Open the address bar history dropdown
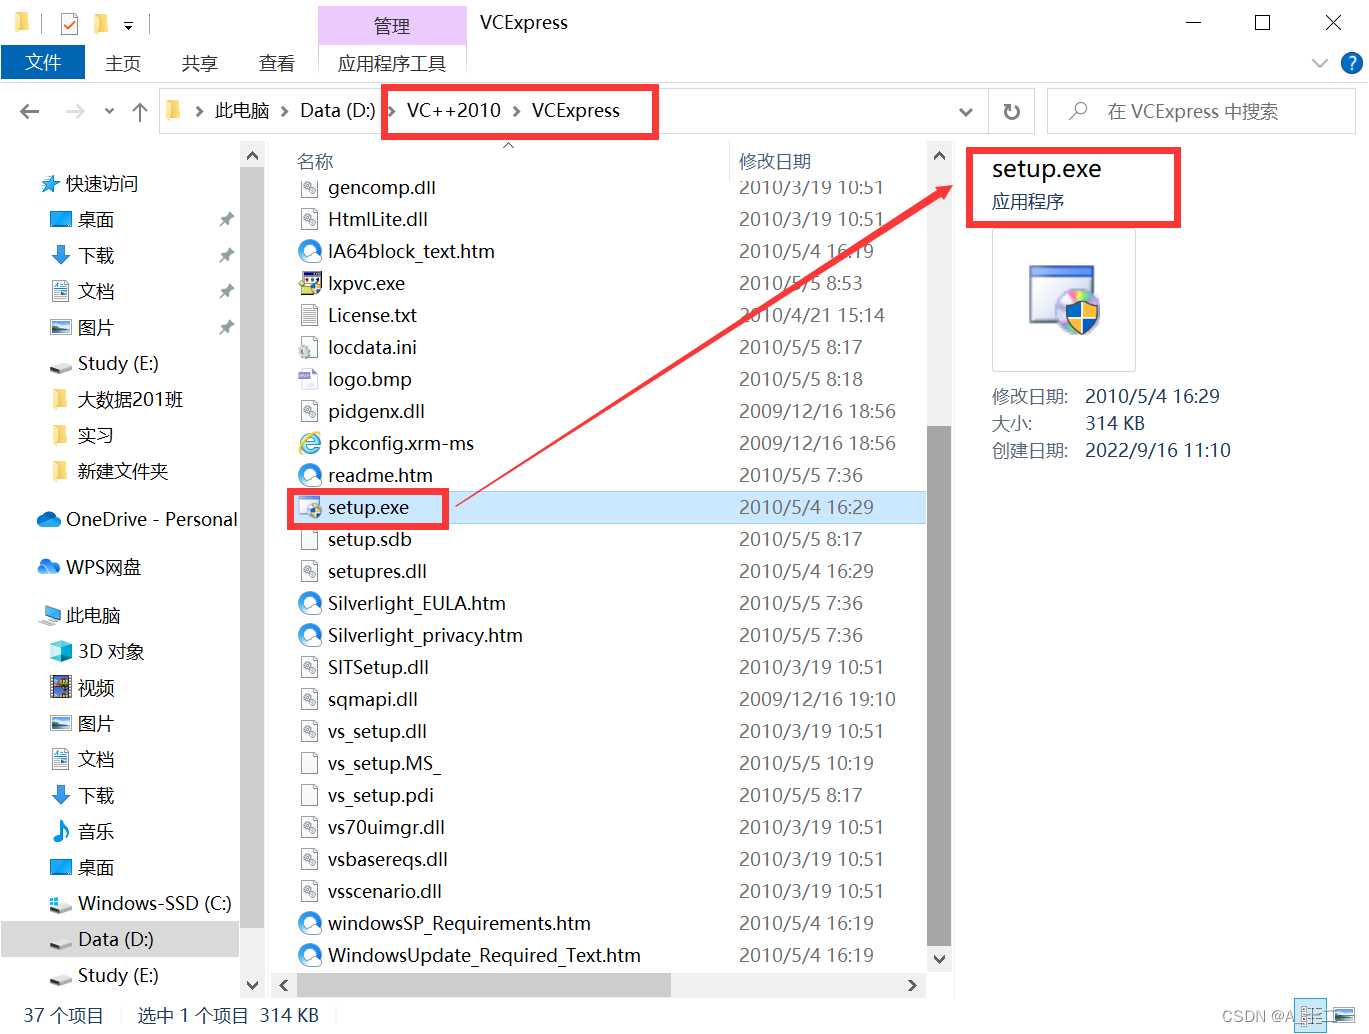The height and width of the screenshot is (1034, 1369). (966, 112)
